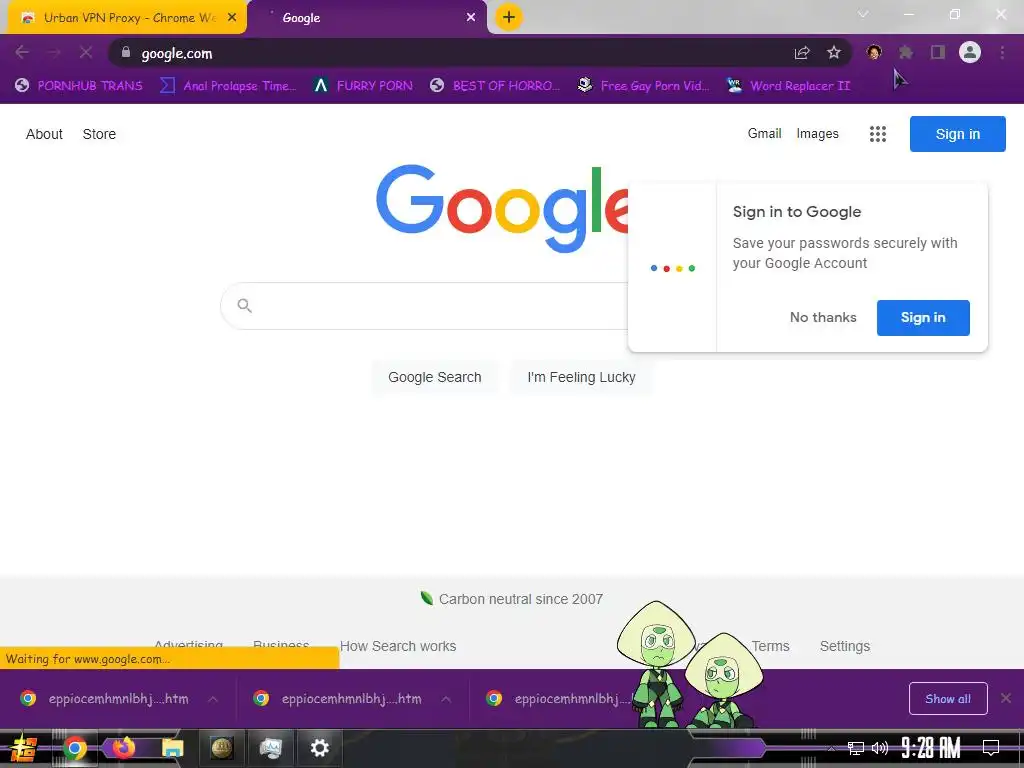Click the forward navigation arrow
The height and width of the screenshot is (768, 1024).
coord(54,52)
